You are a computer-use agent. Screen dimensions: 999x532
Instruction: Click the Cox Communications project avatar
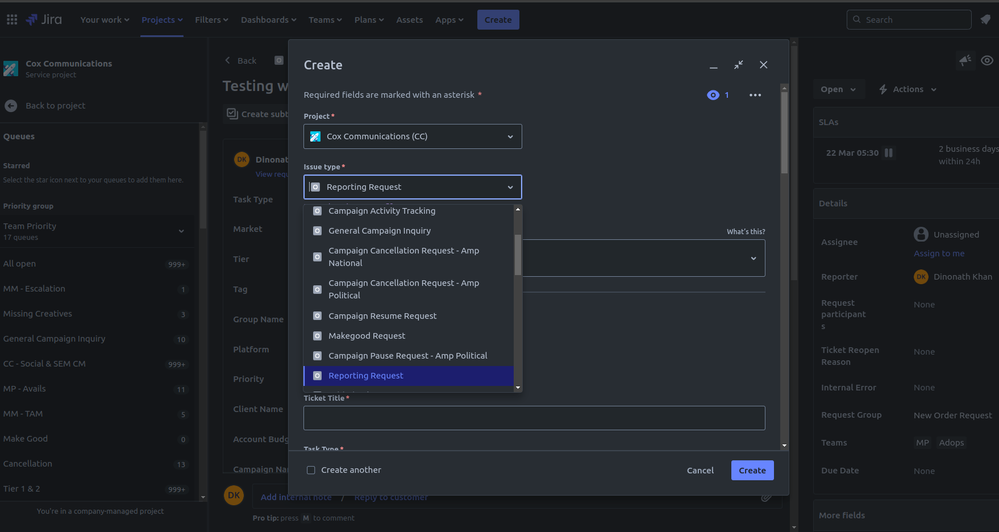click(11, 68)
